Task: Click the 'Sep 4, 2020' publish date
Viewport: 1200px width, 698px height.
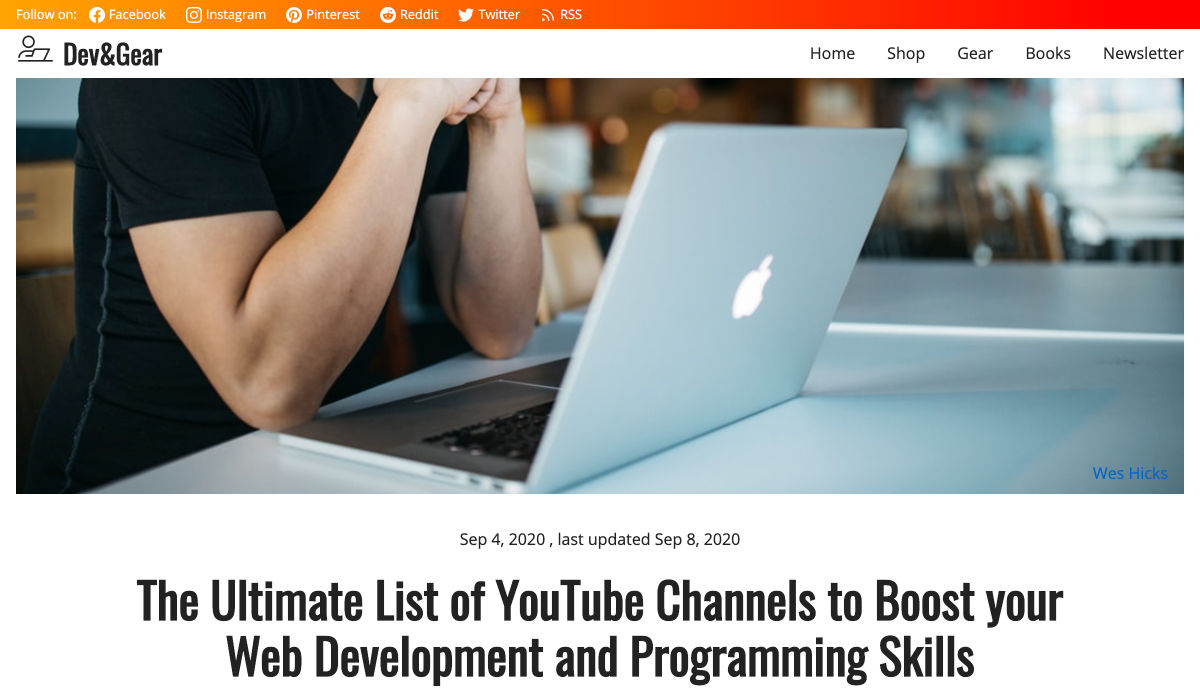Action: click(x=502, y=540)
